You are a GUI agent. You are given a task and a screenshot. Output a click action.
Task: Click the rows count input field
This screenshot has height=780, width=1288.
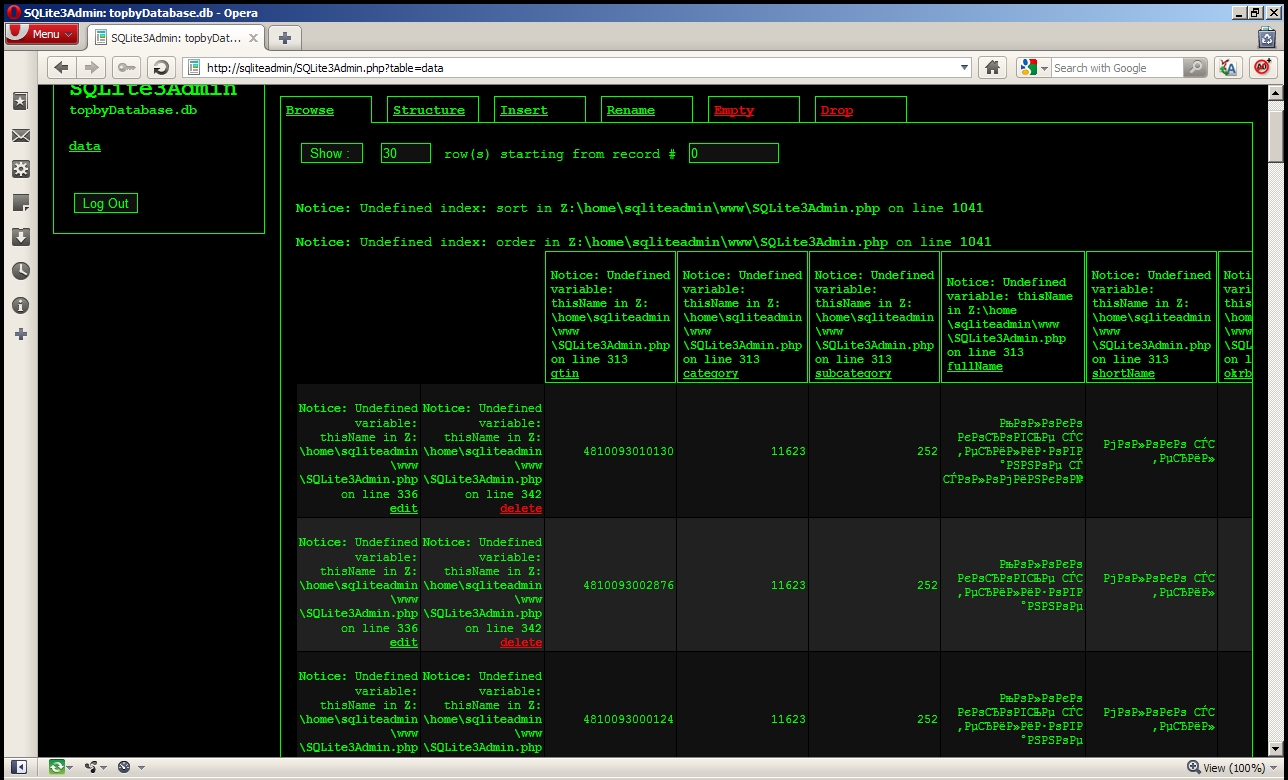tap(405, 153)
